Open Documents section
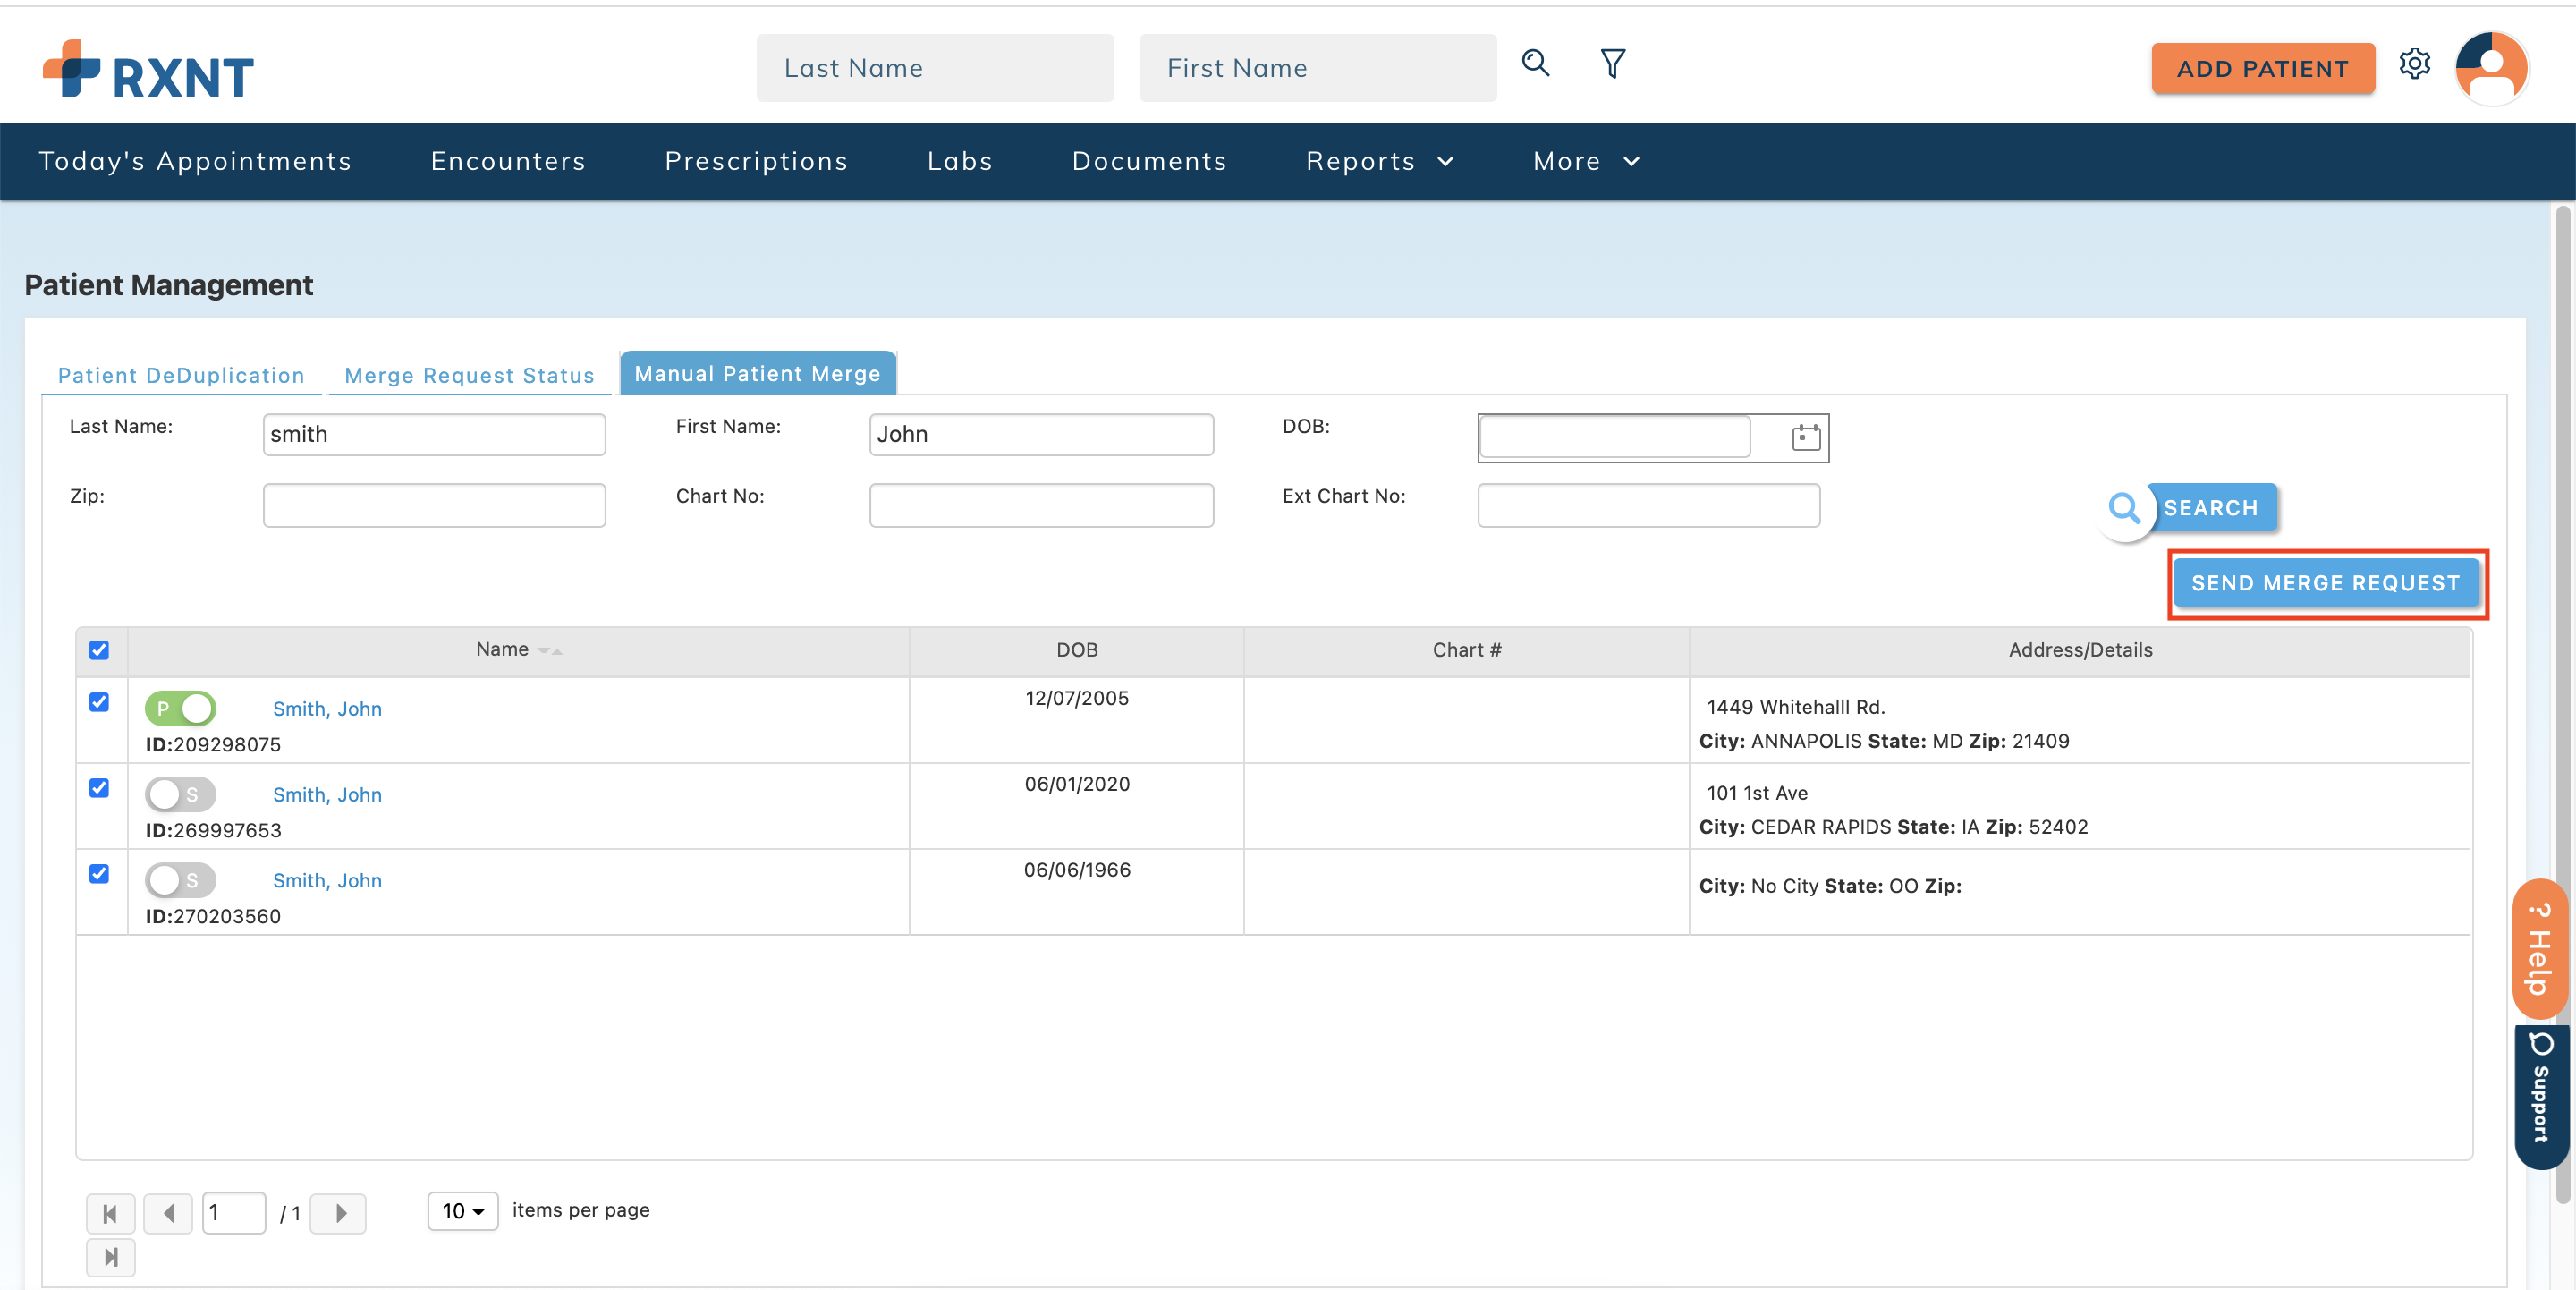Image resolution: width=2576 pixels, height=1290 pixels. pyautogui.click(x=1149, y=161)
